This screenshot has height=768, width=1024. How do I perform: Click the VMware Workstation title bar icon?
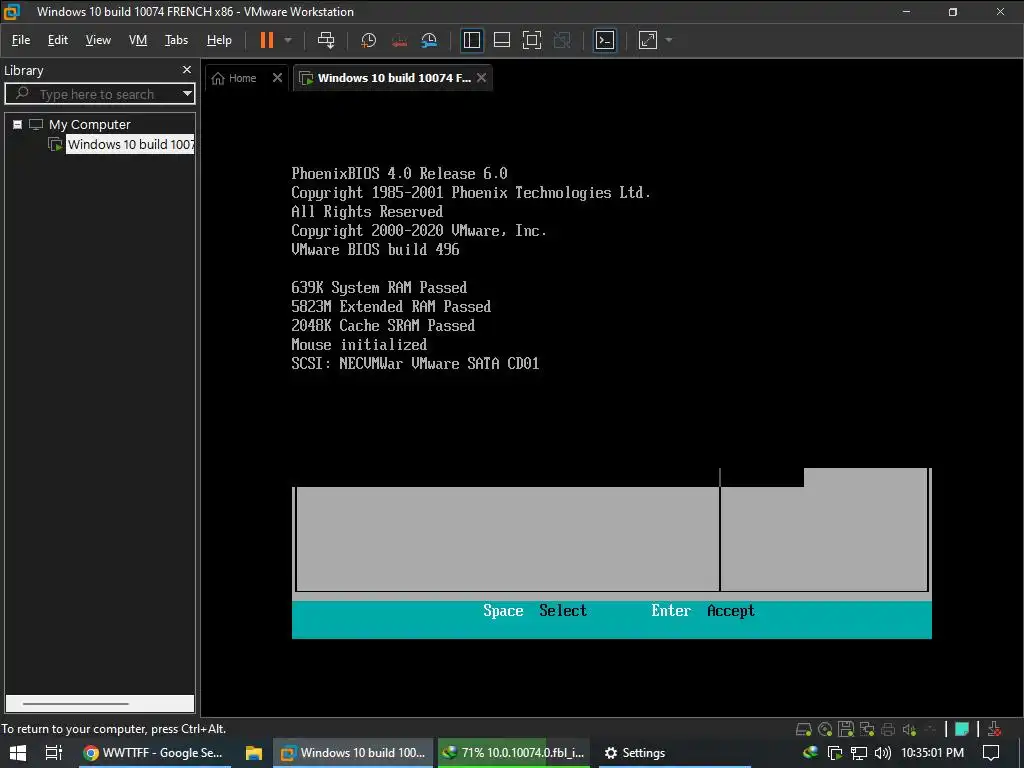12,12
